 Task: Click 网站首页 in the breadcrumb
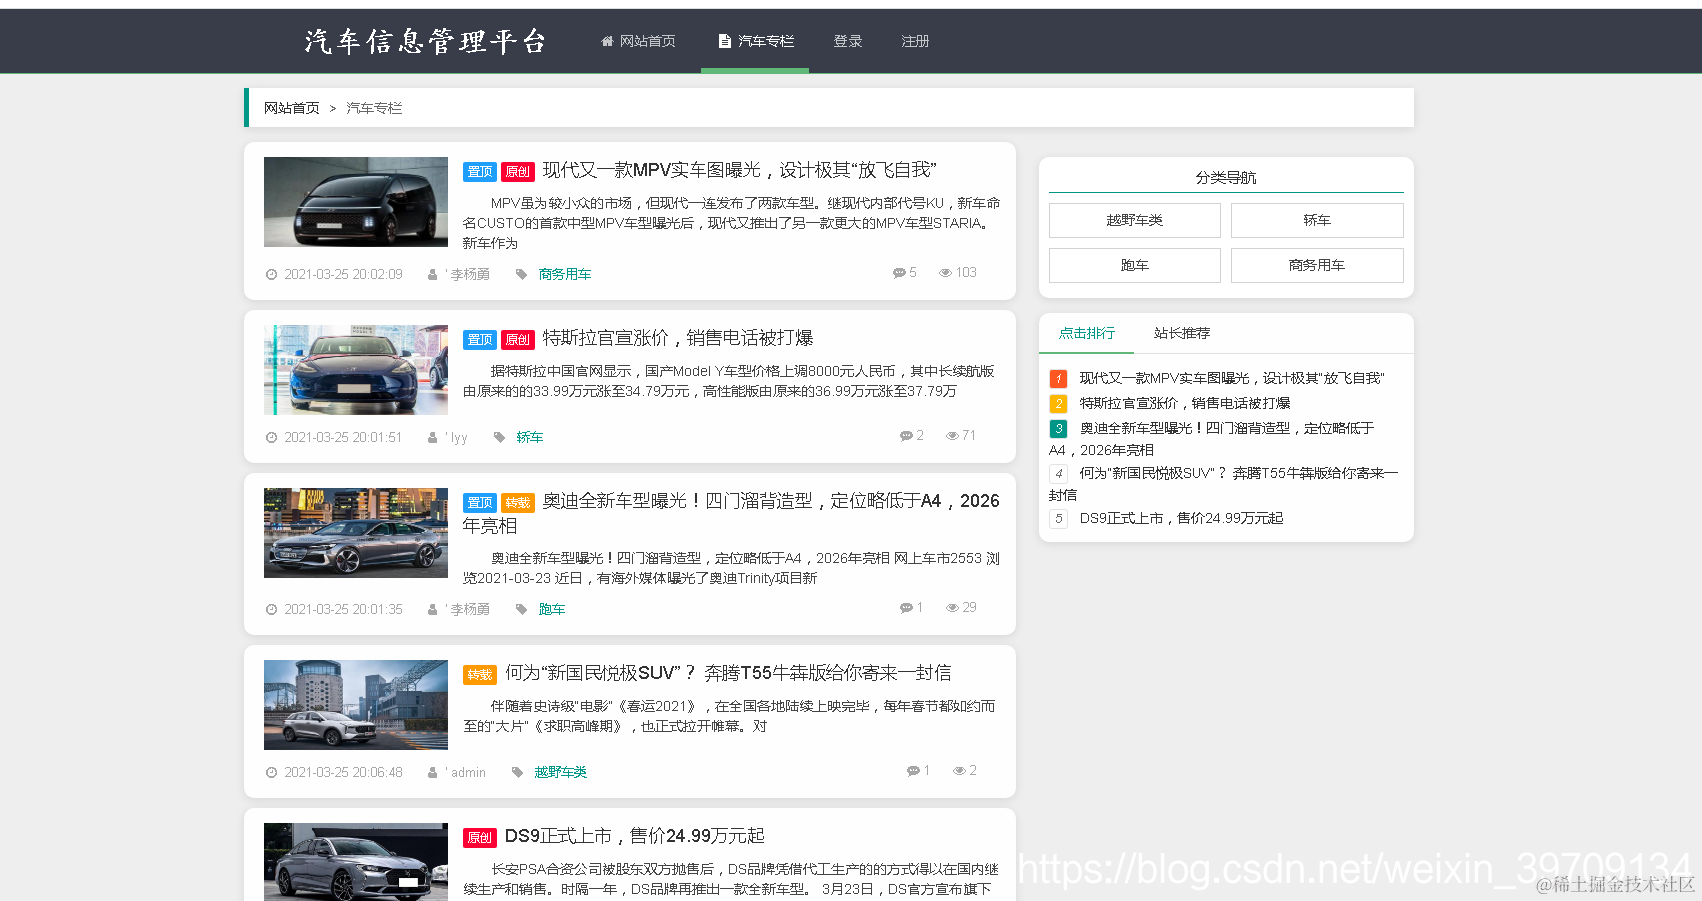click(x=292, y=108)
